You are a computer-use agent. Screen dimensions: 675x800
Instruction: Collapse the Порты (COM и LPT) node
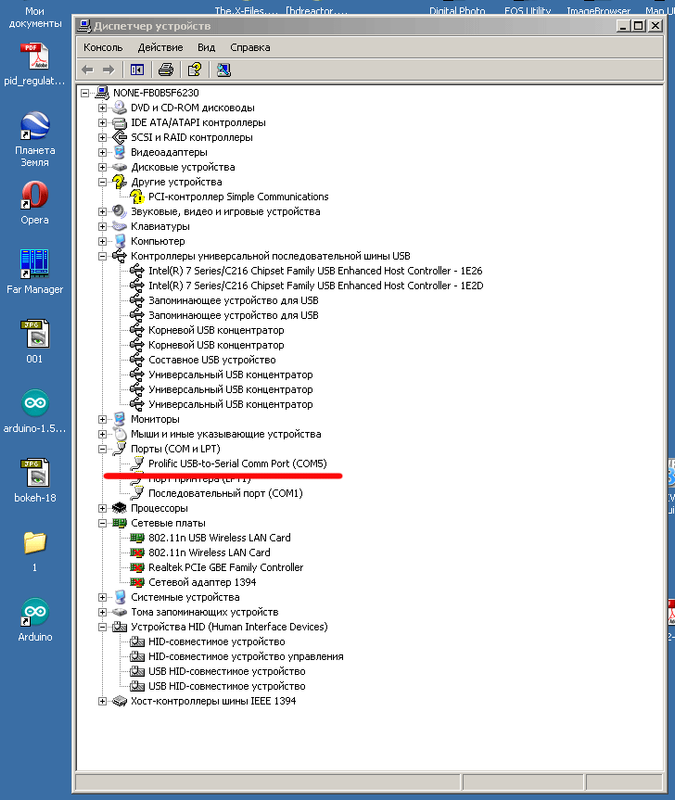click(103, 449)
